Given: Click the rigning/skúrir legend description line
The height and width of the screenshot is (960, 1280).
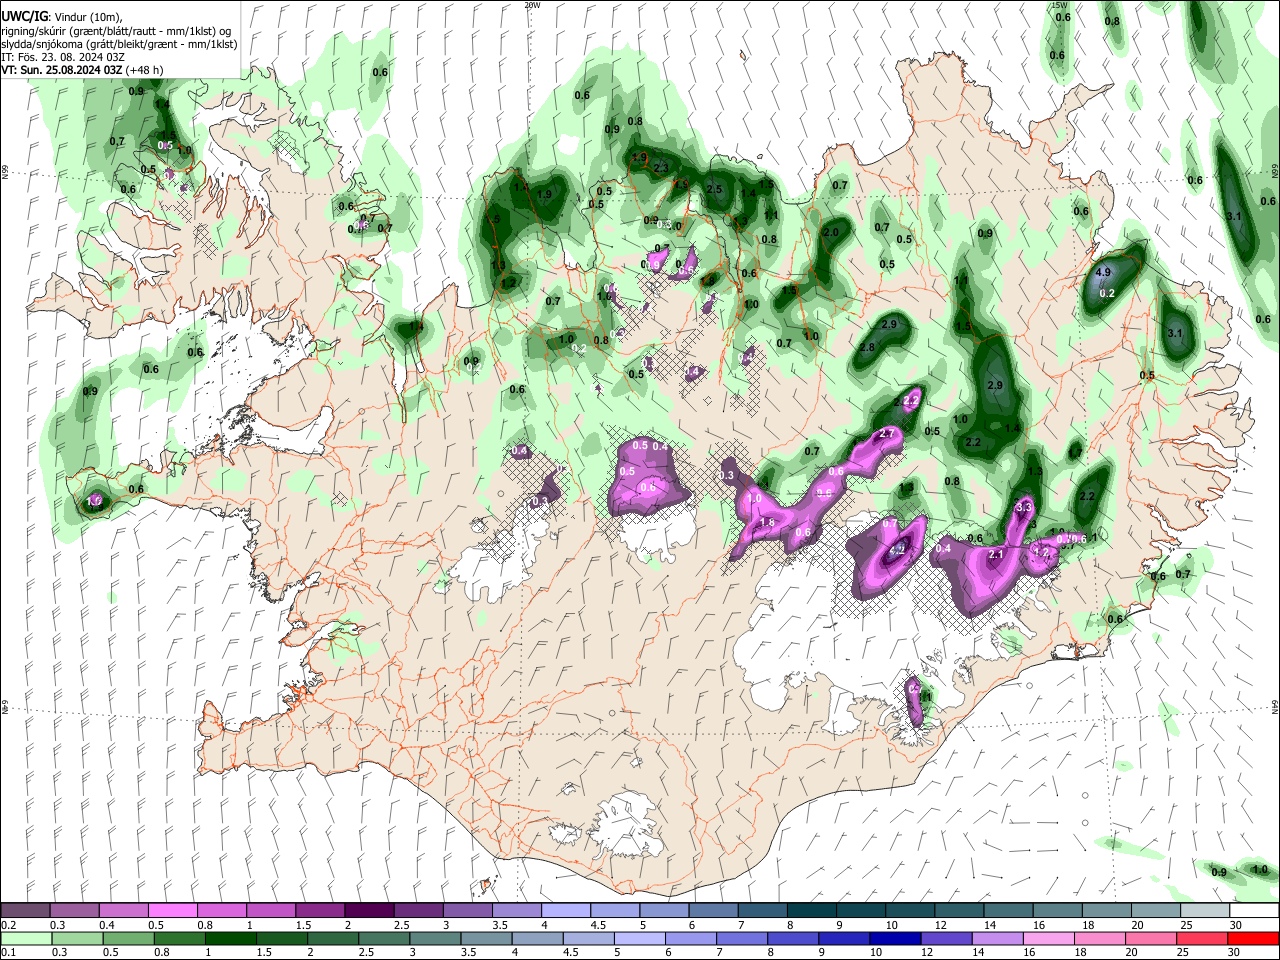Looking at the screenshot, I should [116, 31].
